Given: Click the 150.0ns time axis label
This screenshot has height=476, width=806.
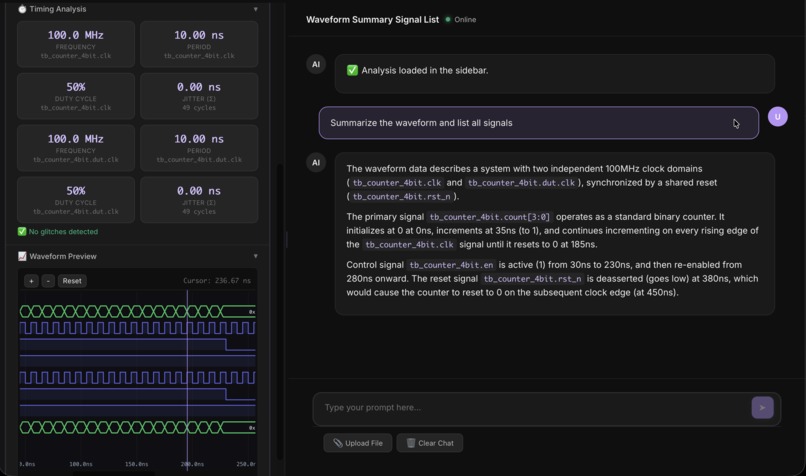Looking at the screenshot, I should point(136,464).
